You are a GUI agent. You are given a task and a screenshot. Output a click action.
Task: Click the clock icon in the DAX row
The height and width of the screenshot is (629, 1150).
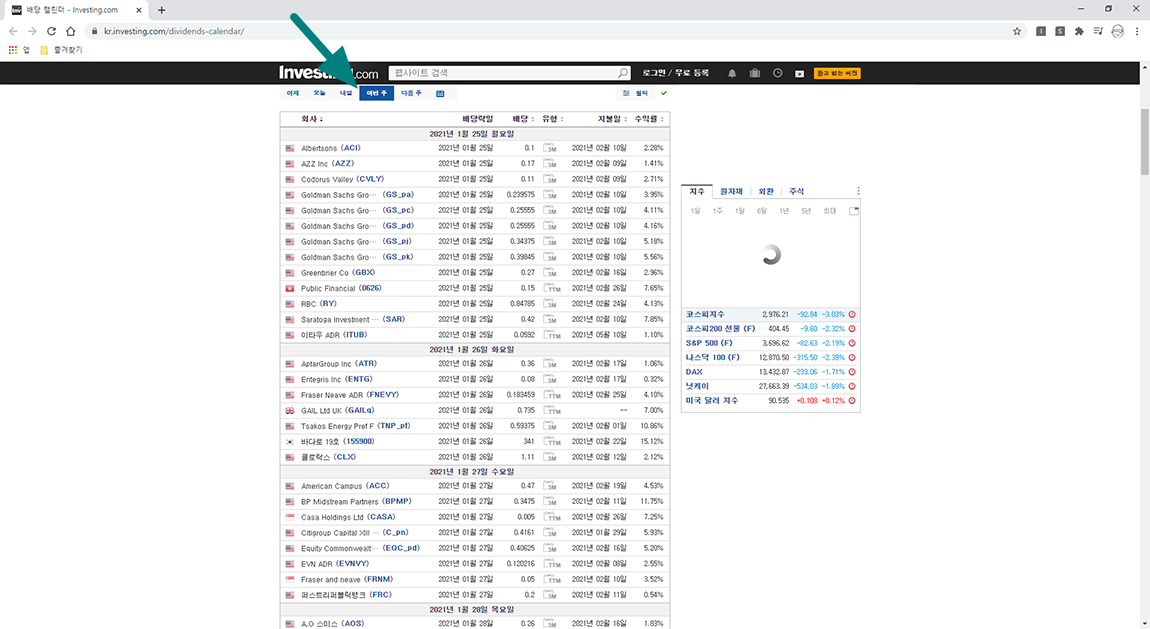pyautogui.click(x=851, y=372)
